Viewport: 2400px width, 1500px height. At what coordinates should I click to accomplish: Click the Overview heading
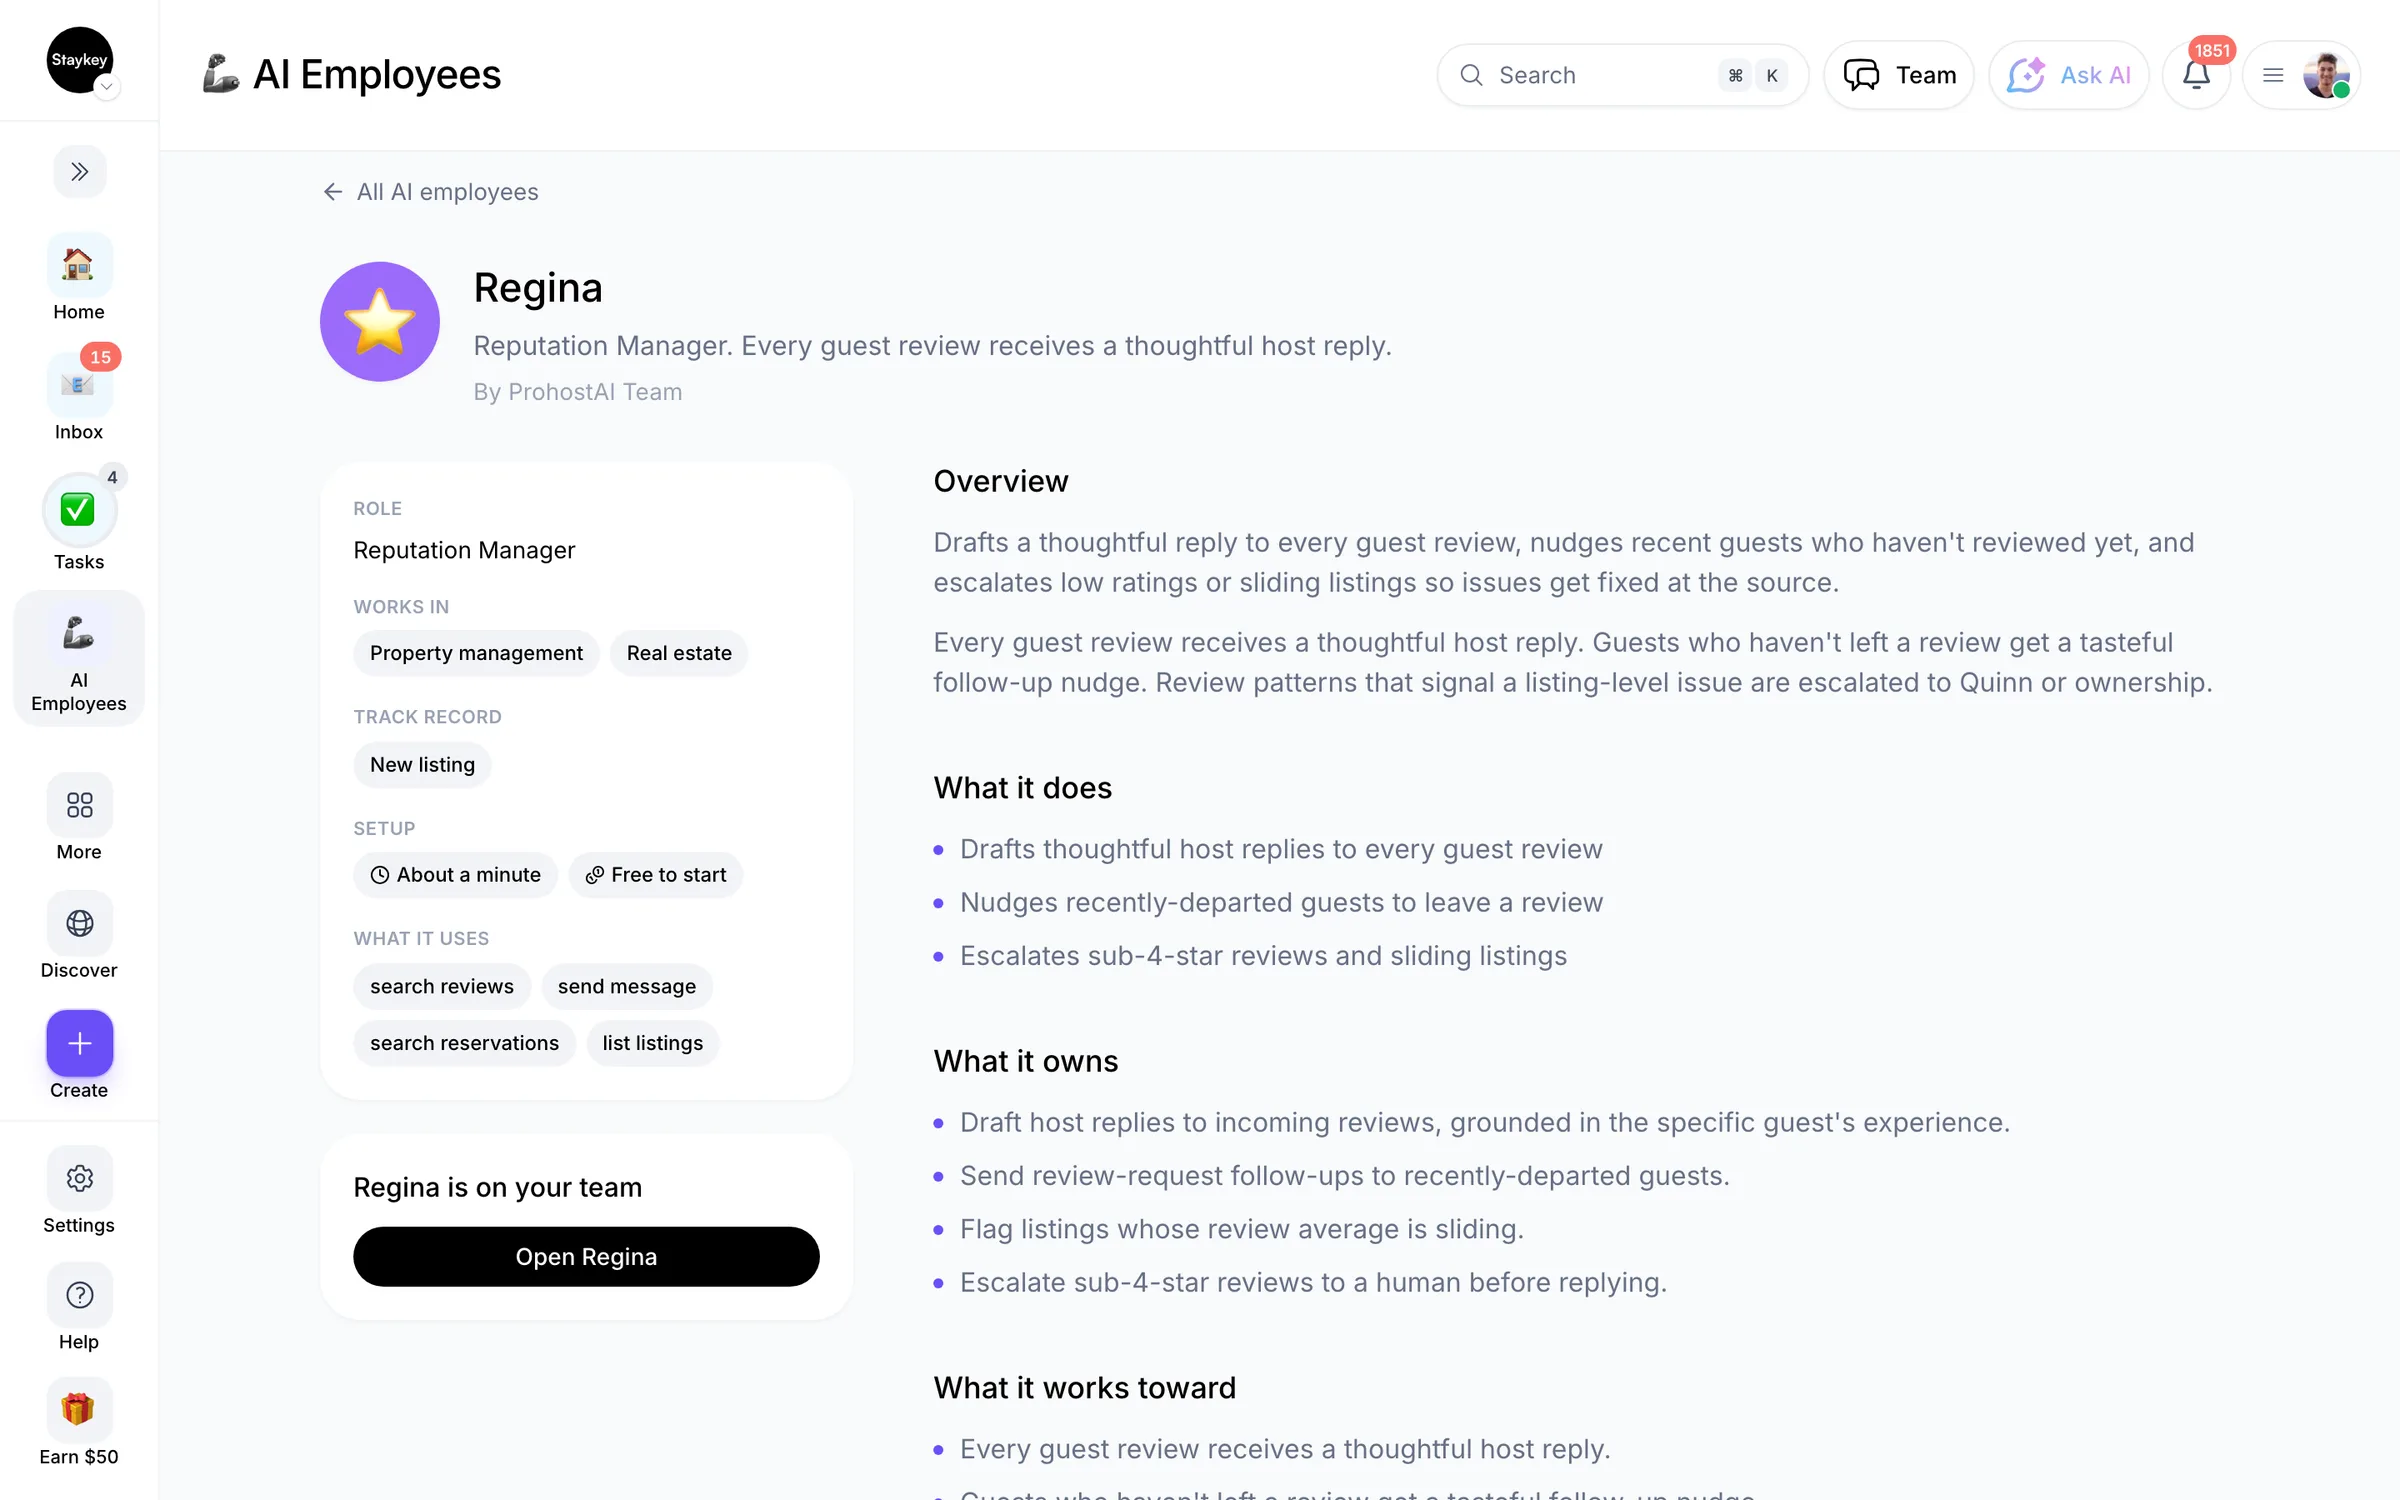(1001, 481)
